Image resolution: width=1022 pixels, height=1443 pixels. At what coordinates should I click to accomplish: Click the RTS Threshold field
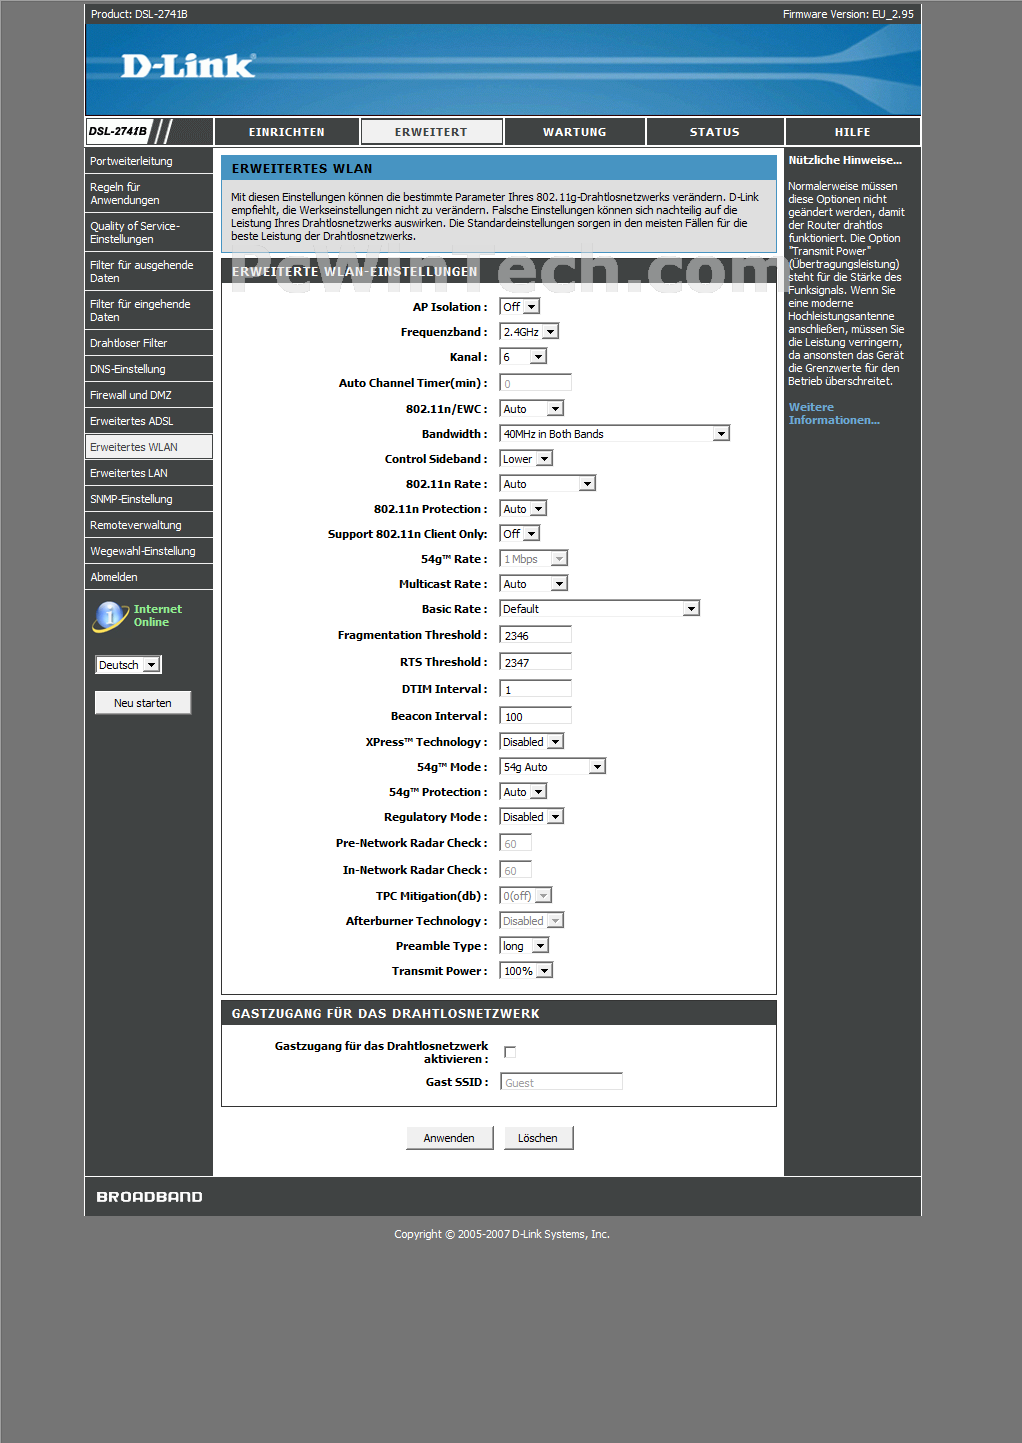pos(536,662)
